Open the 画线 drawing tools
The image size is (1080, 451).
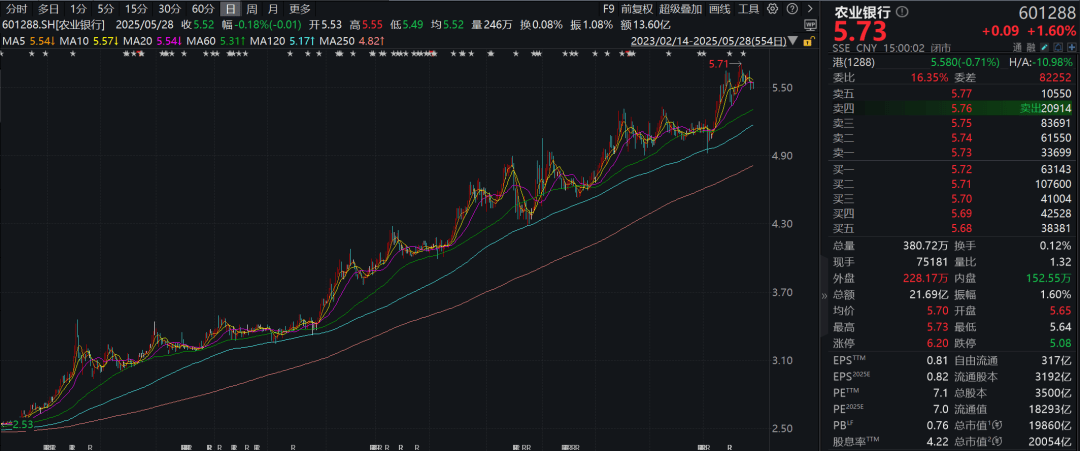click(719, 9)
